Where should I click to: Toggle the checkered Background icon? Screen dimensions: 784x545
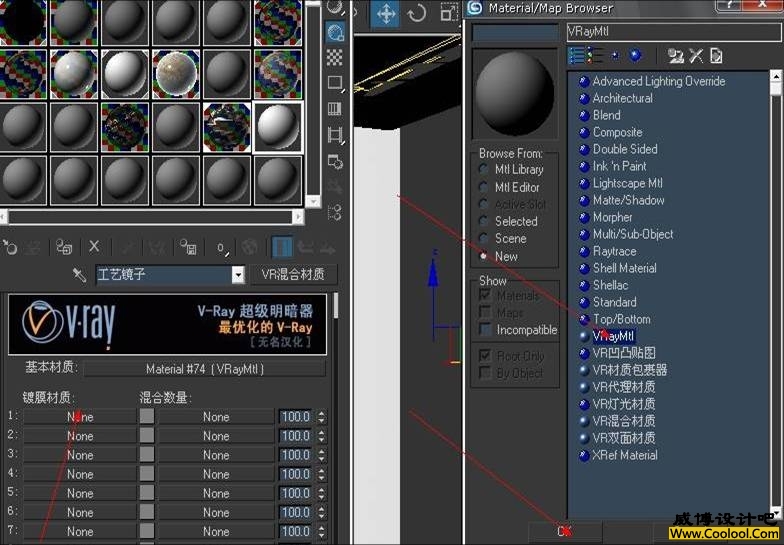pos(335,58)
